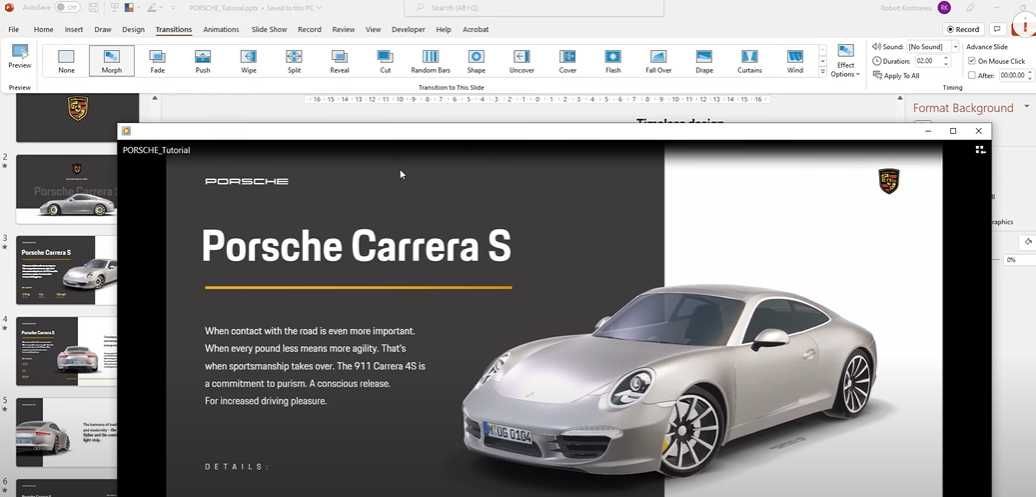Click the PowerPoint app icon
Image resolution: width=1036 pixels, height=497 pixels.
(x=7, y=8)
